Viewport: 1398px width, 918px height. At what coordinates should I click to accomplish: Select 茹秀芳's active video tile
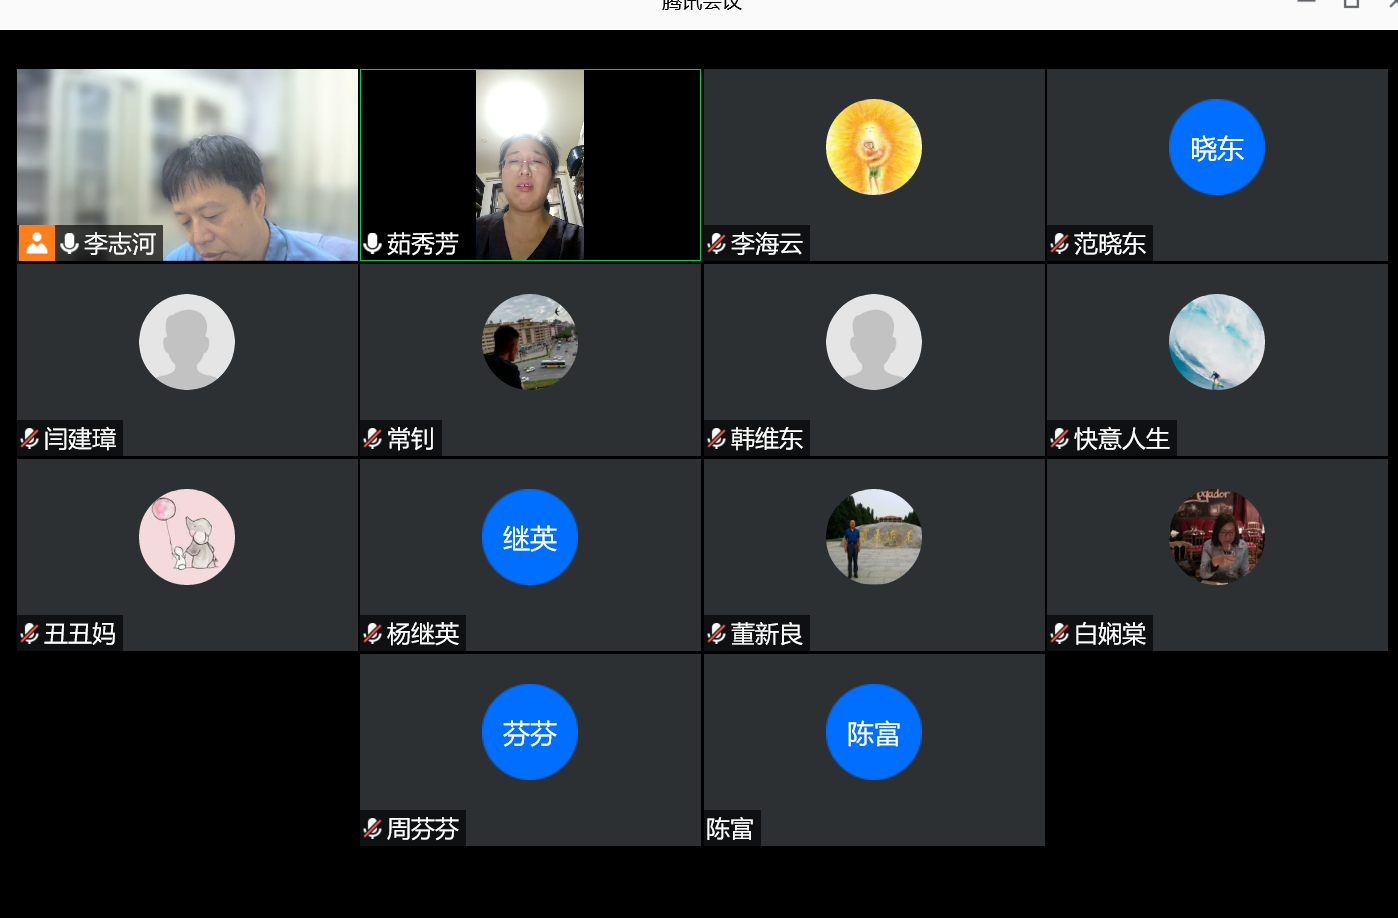(x=530, y=165)
